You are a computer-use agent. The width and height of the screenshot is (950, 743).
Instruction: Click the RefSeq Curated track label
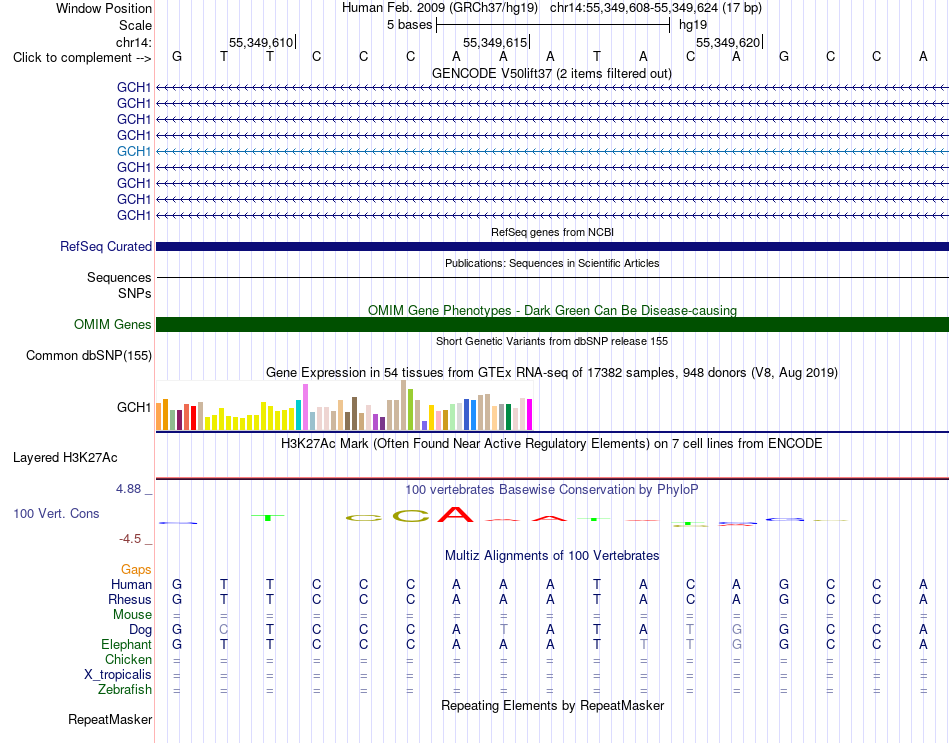click(x=106, y=247)
